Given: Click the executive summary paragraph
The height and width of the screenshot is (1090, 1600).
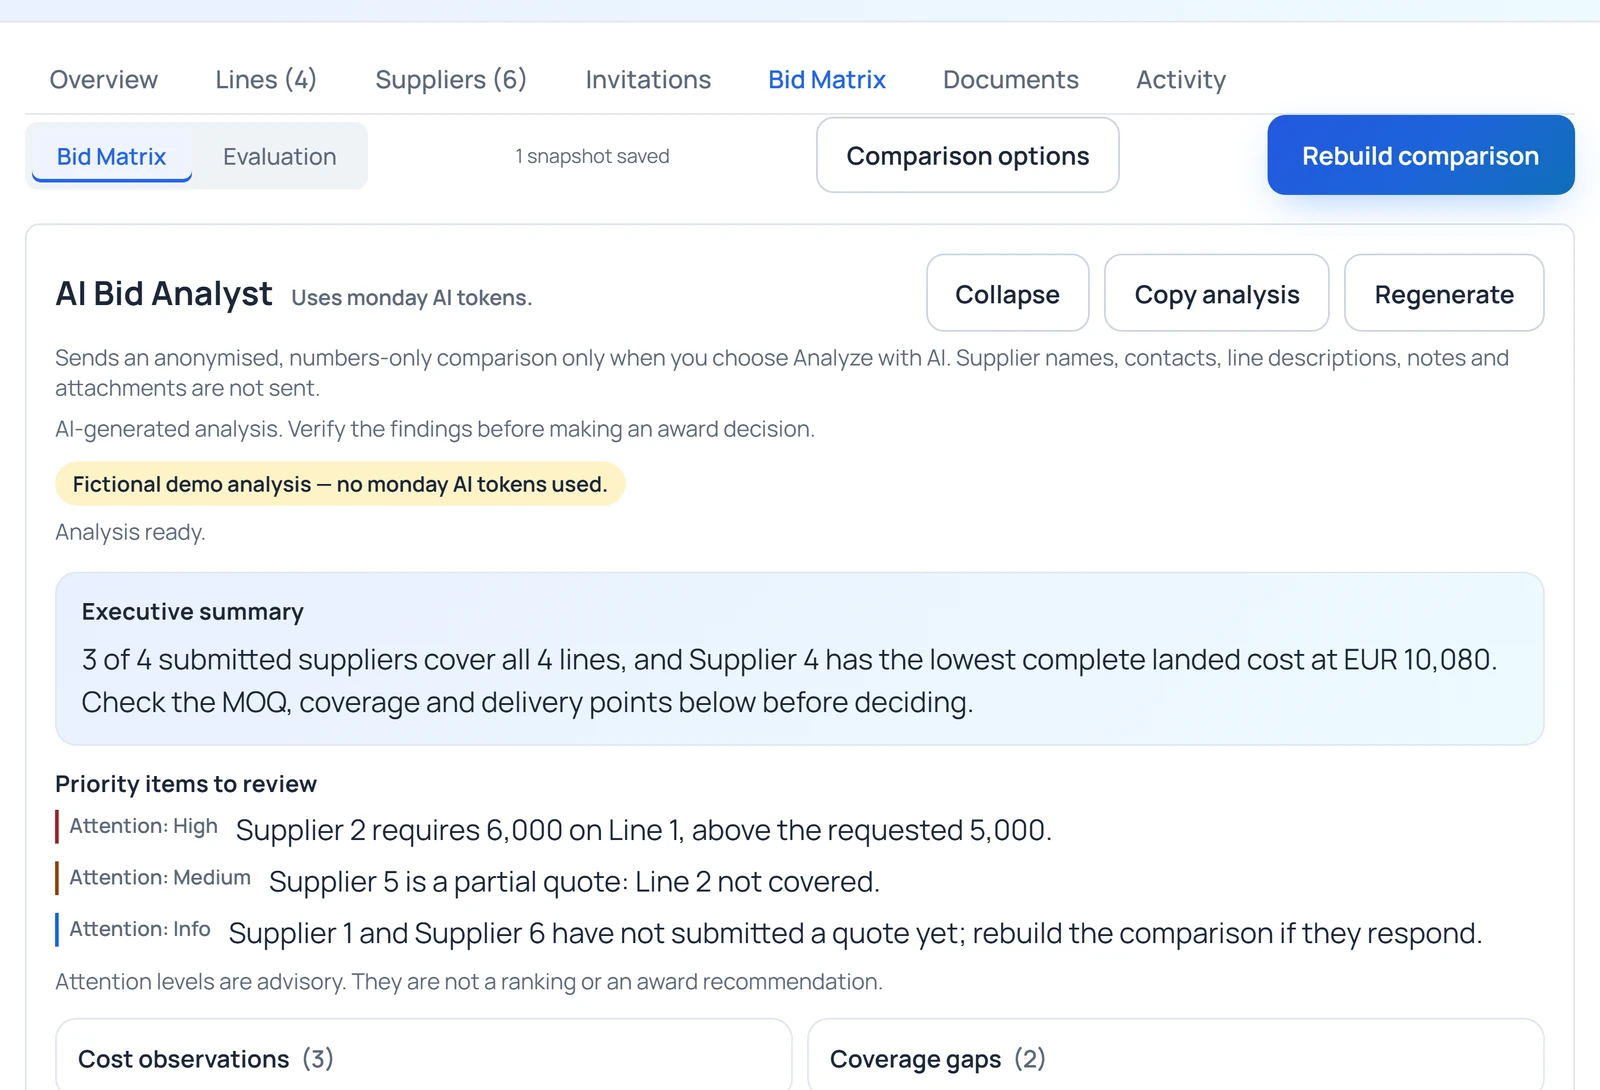Looking at the screenshot, I should (x=790, y=681).
